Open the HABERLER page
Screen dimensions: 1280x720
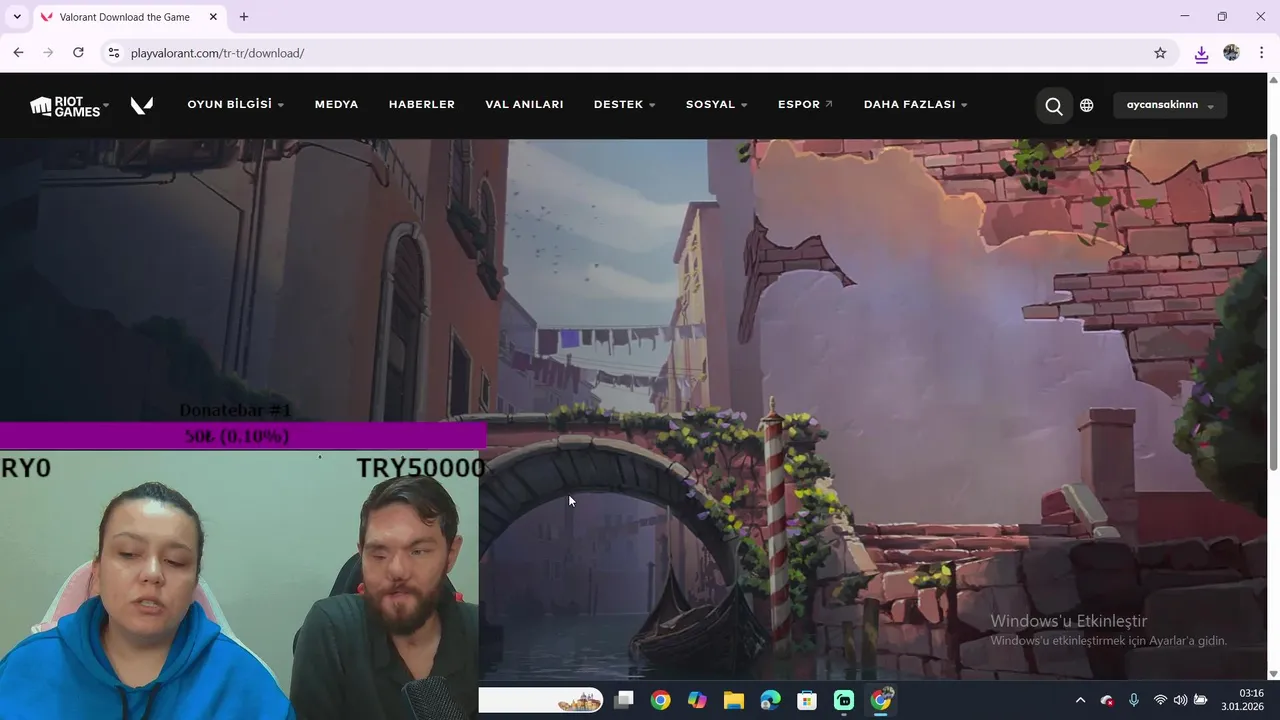(x=422, y=105)
